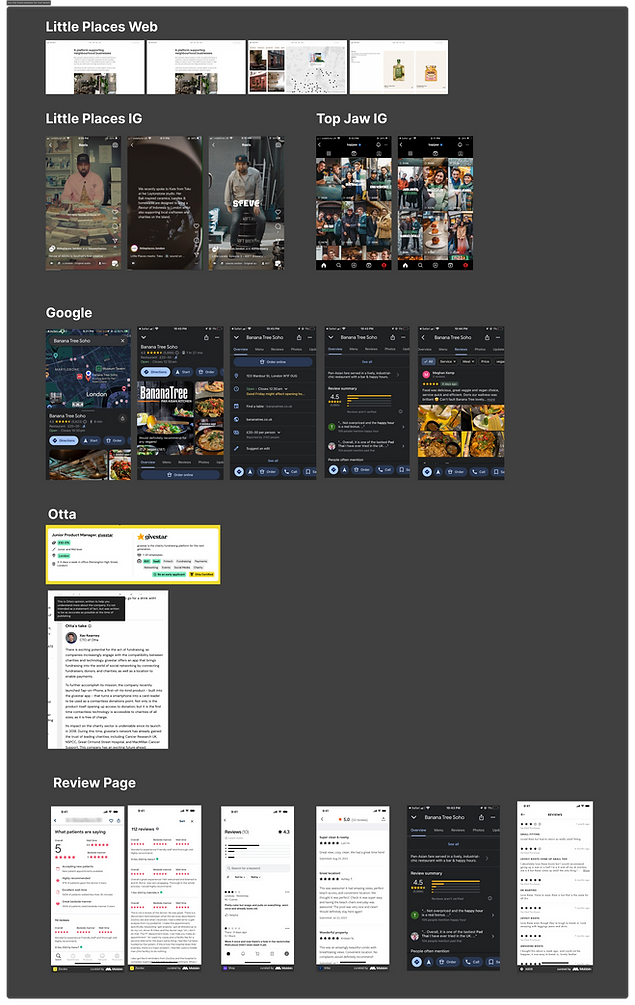Open Photos tab in Google Meghan Kemp review screenshot

[480, 349]
